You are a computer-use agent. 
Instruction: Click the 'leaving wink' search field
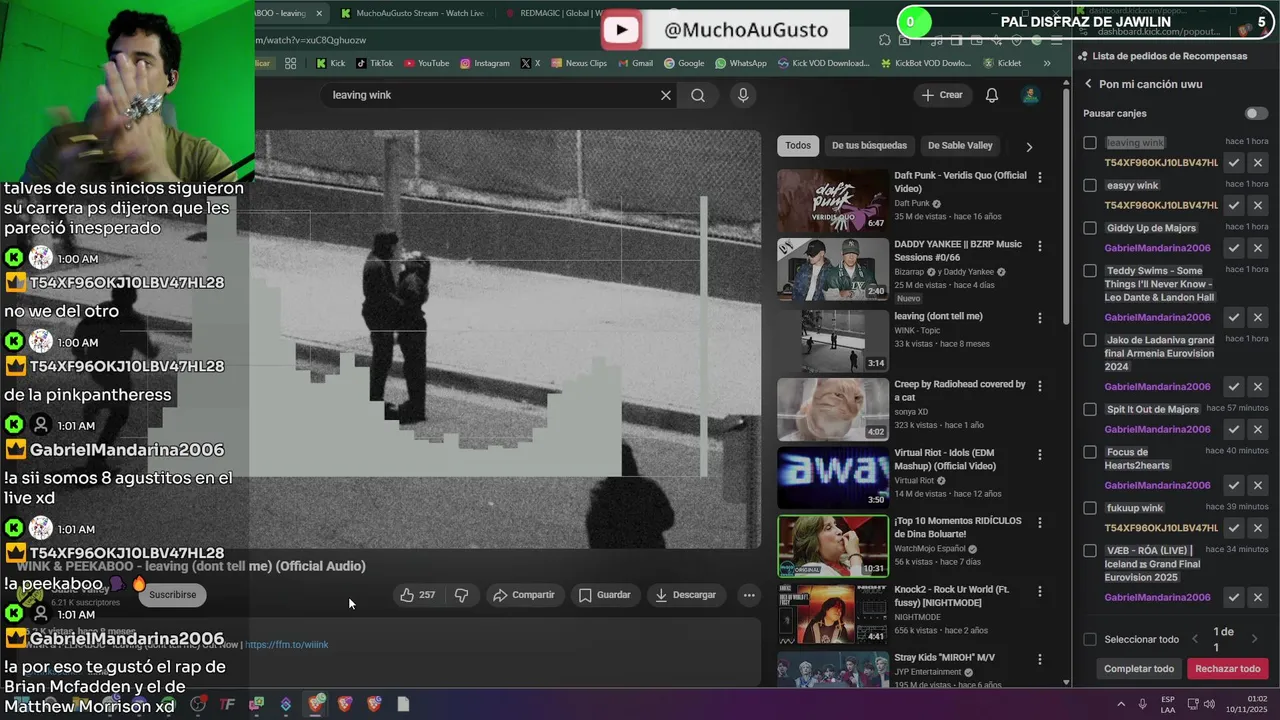click(x=490, y=95)
